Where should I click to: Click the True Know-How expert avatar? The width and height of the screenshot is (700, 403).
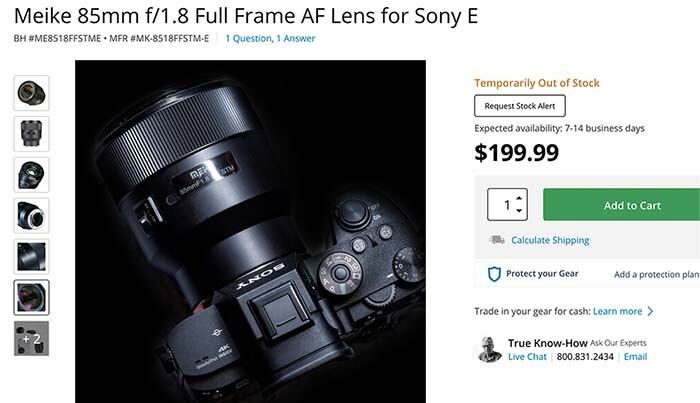pos(489,349)
